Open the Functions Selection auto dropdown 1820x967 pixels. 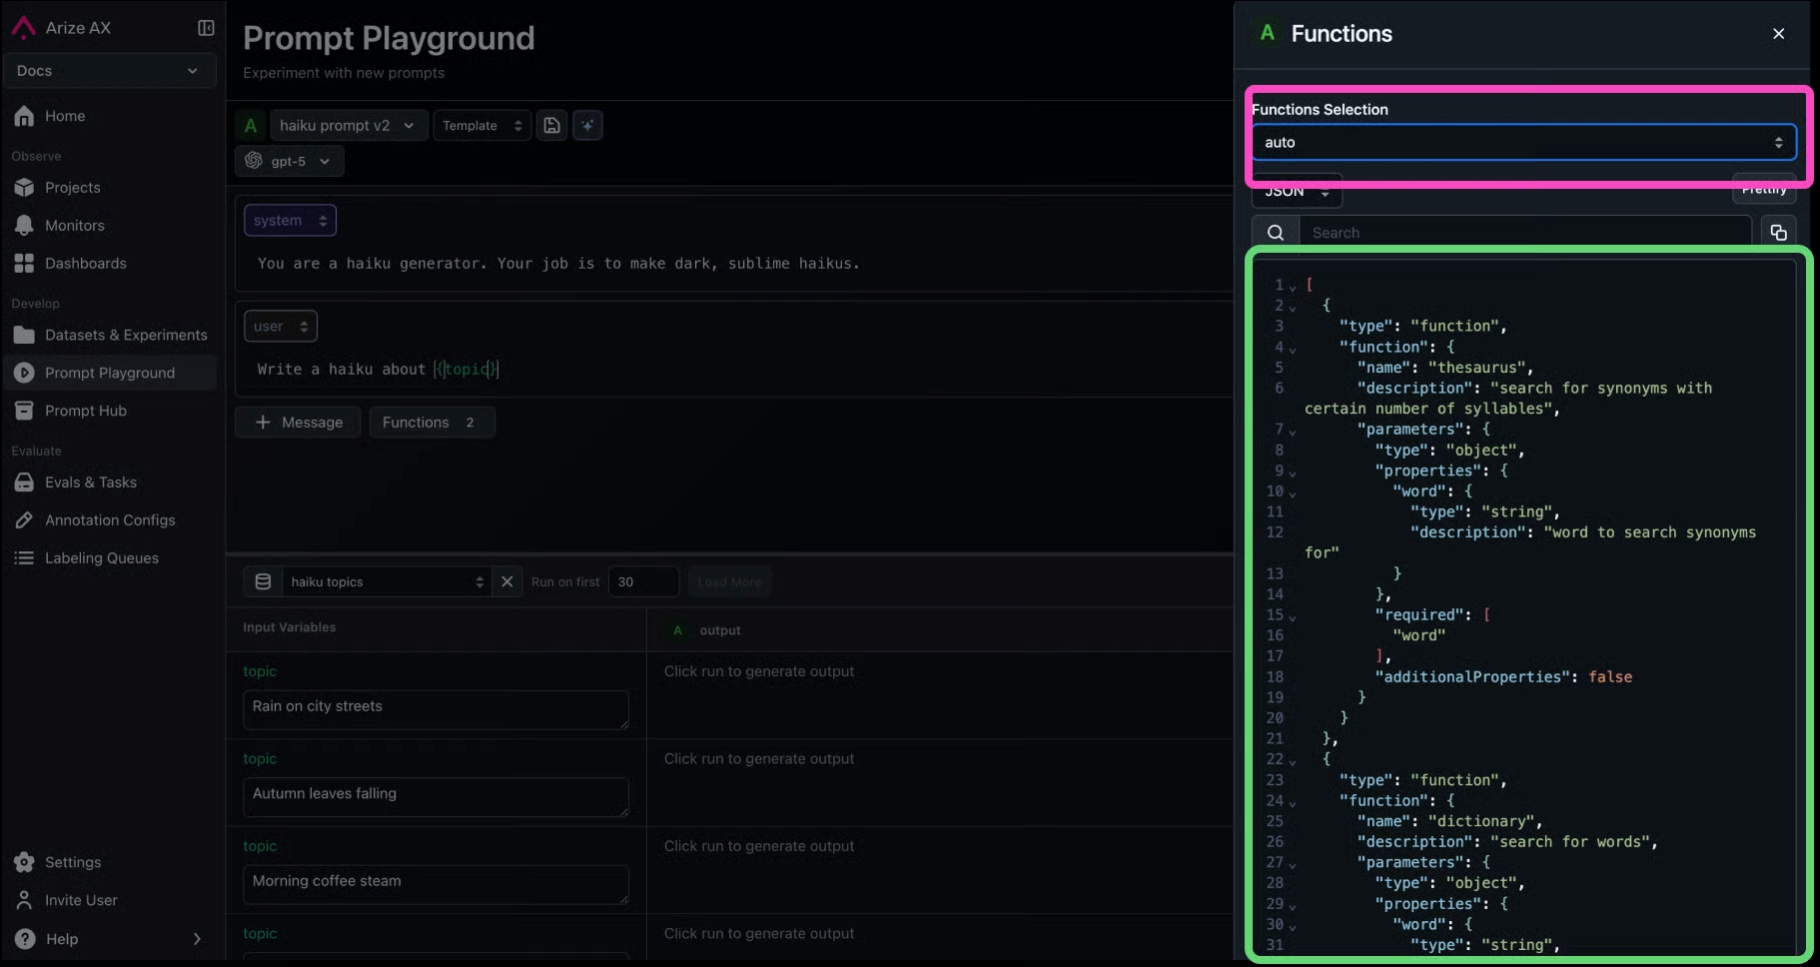tap(1523, 142)
